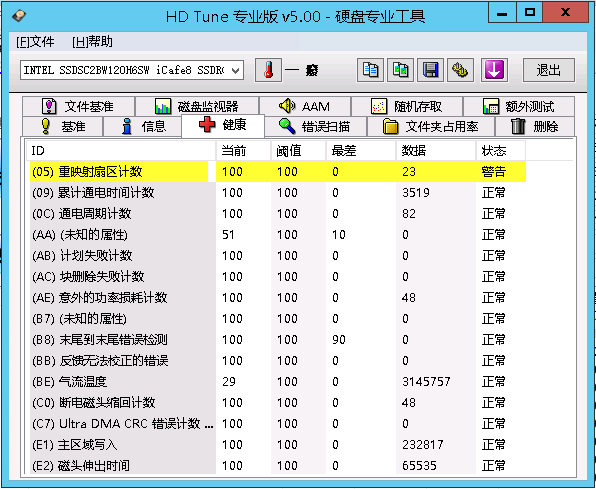Open the 信息 info tab
Viewport: 596px width, 489px height.
pos(143,126)
